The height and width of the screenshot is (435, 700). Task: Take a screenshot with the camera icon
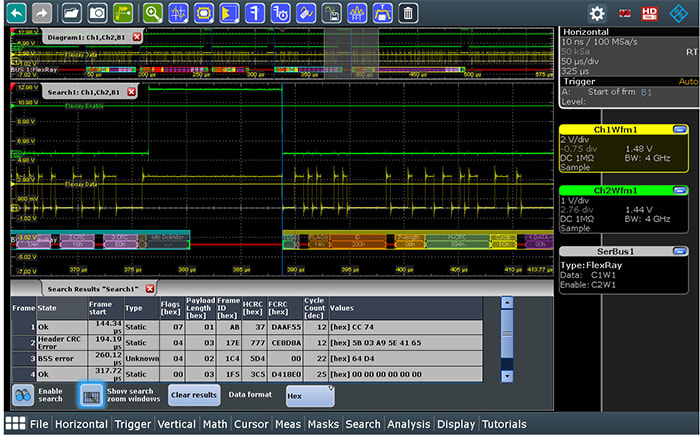[x=97, y=13]
